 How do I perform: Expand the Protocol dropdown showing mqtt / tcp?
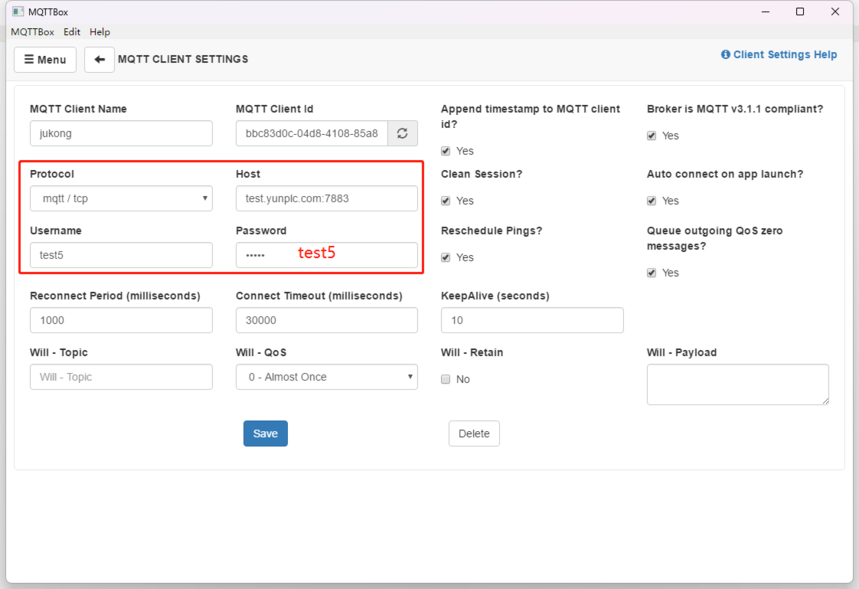point(121,198)
